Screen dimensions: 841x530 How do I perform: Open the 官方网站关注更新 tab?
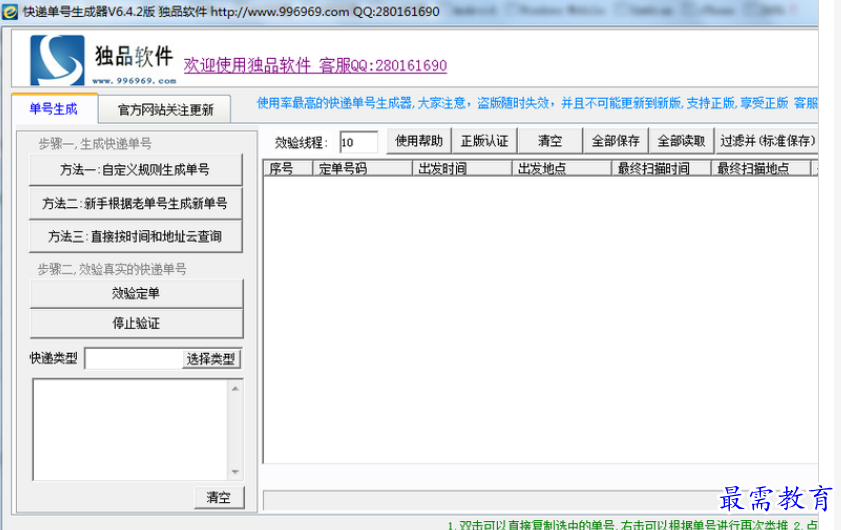(165, 110)
